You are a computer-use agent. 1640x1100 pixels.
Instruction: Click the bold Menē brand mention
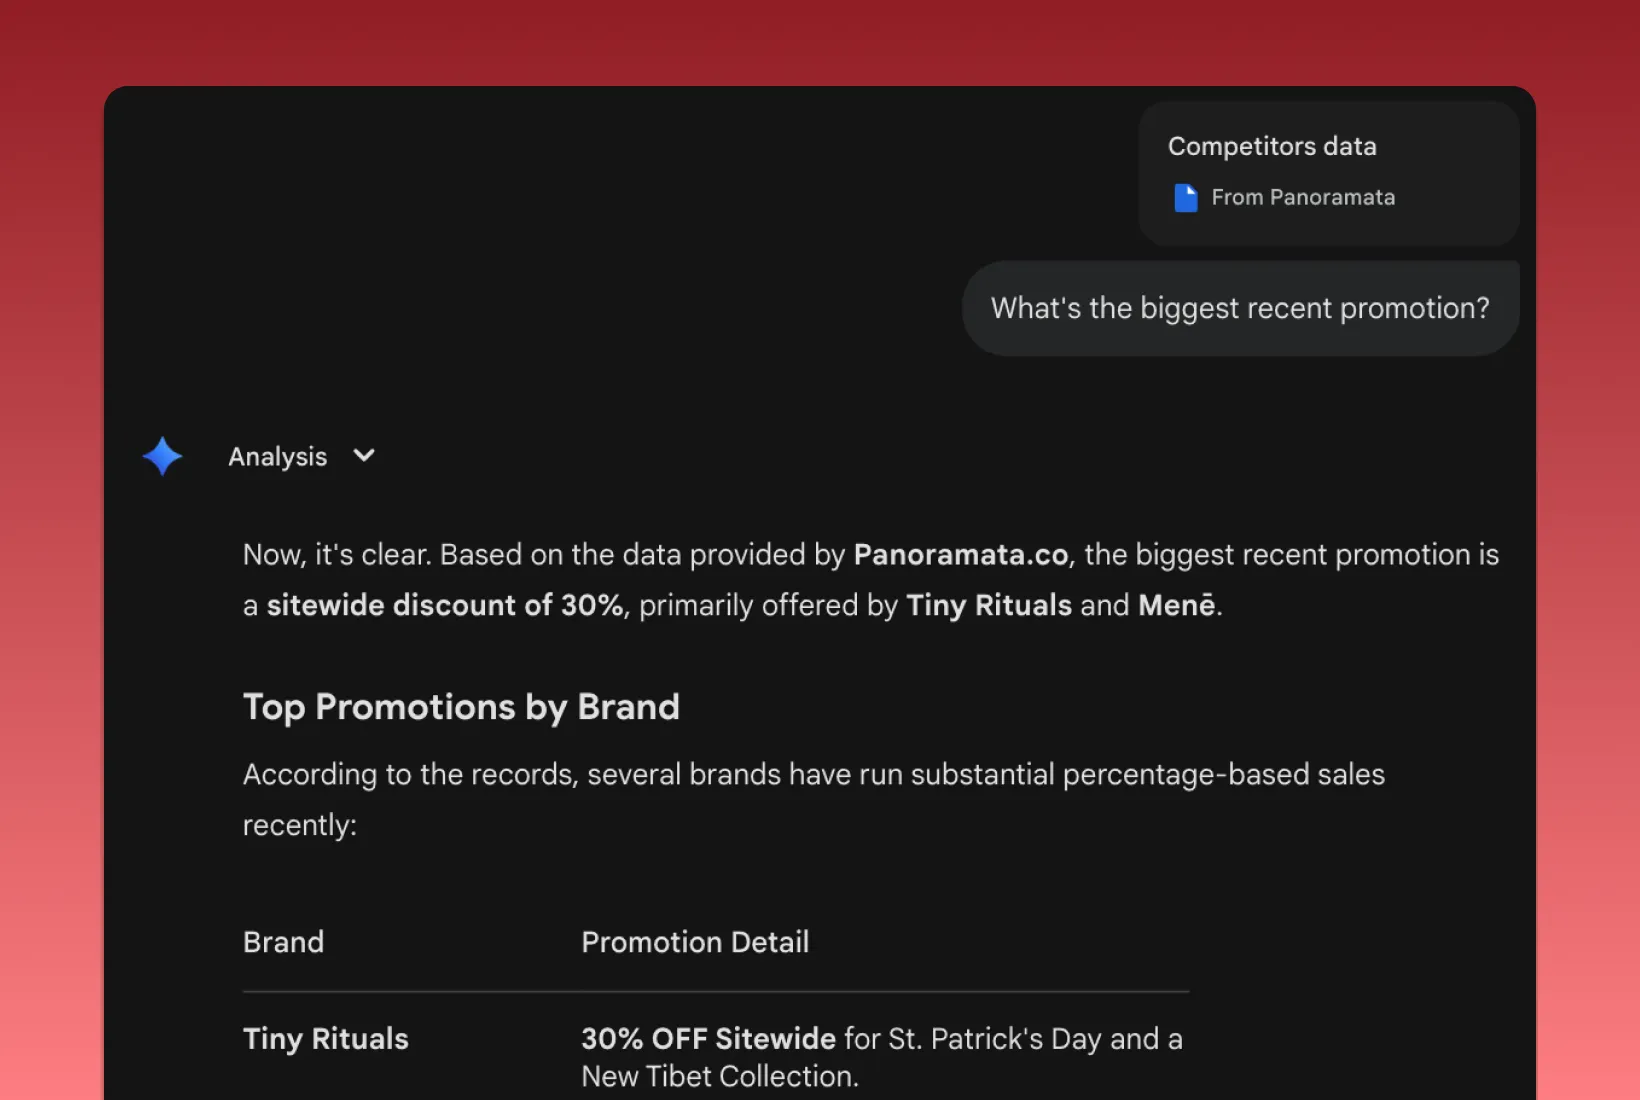pyautogui.click(x=1177, y=606)
